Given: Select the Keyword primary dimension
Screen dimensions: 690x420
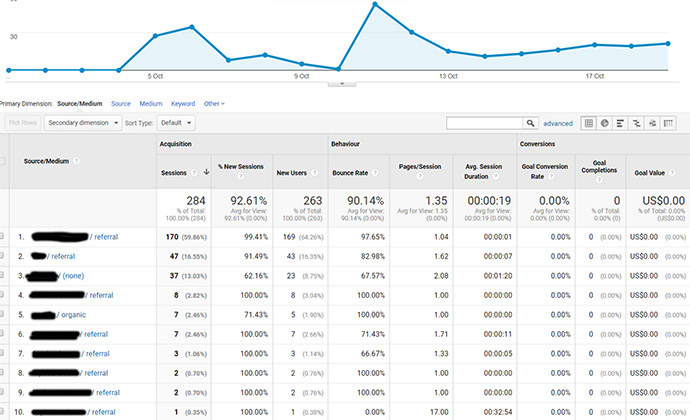Looking at the screenshot, I should coord(183,103).
